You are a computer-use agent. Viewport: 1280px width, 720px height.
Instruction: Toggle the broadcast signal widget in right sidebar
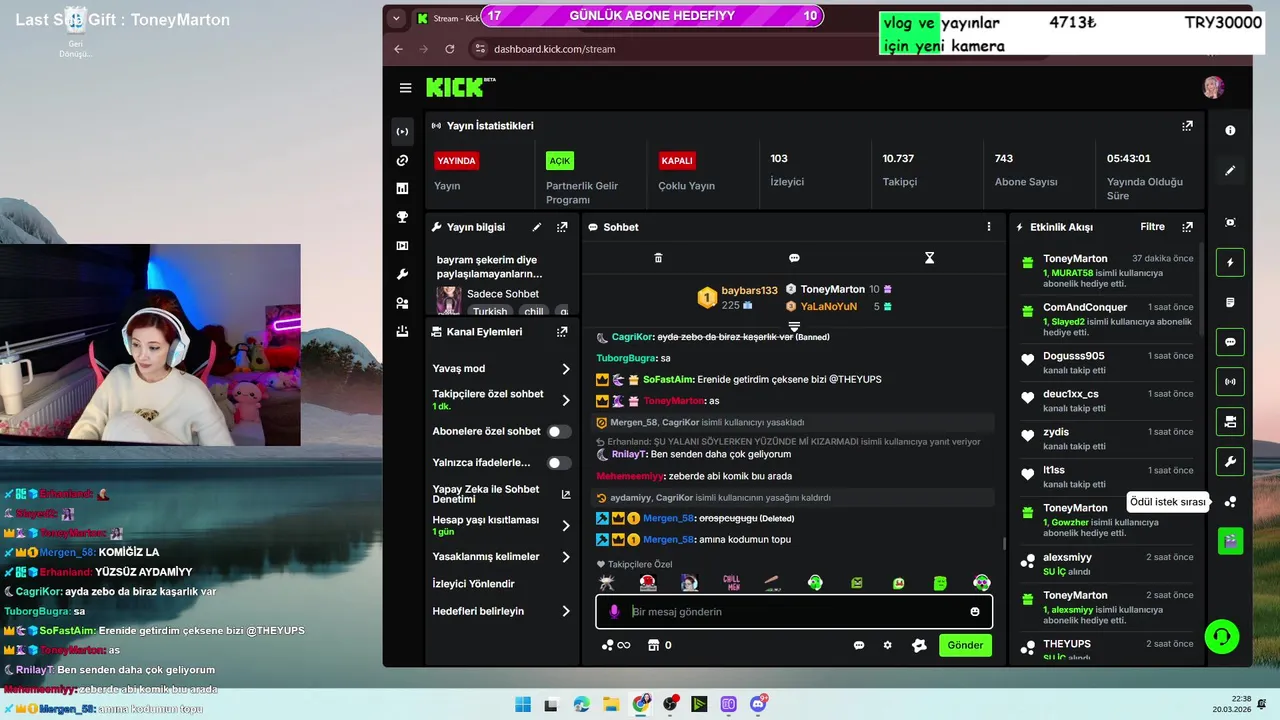point(1230,381)
